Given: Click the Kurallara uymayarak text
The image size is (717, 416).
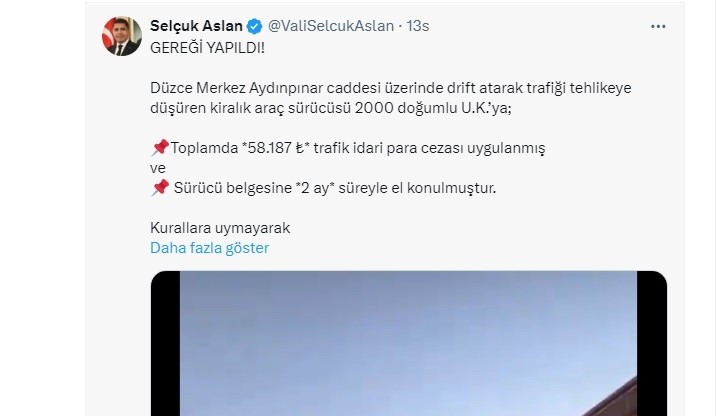Looking at the screenshot, I should (x=220, y=228).
